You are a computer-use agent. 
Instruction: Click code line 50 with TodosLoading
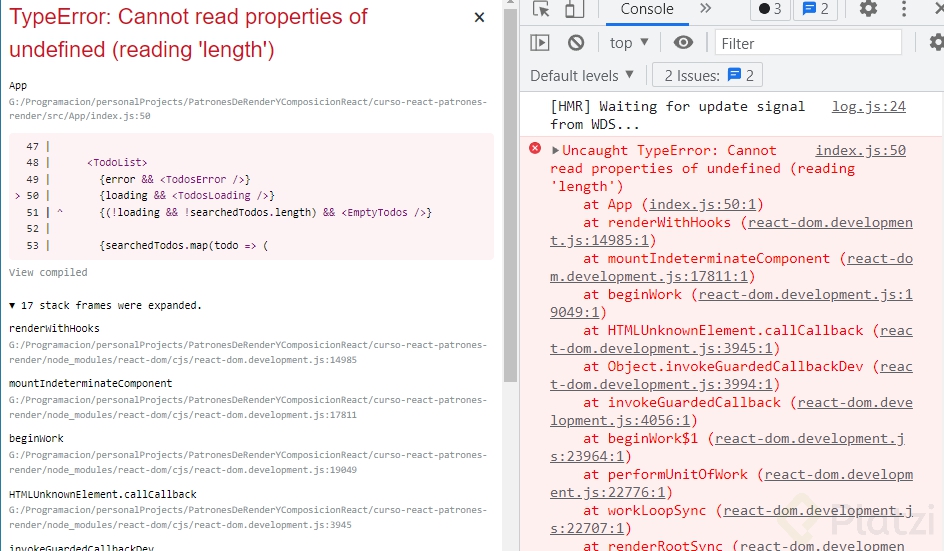[x=187, y=196]
